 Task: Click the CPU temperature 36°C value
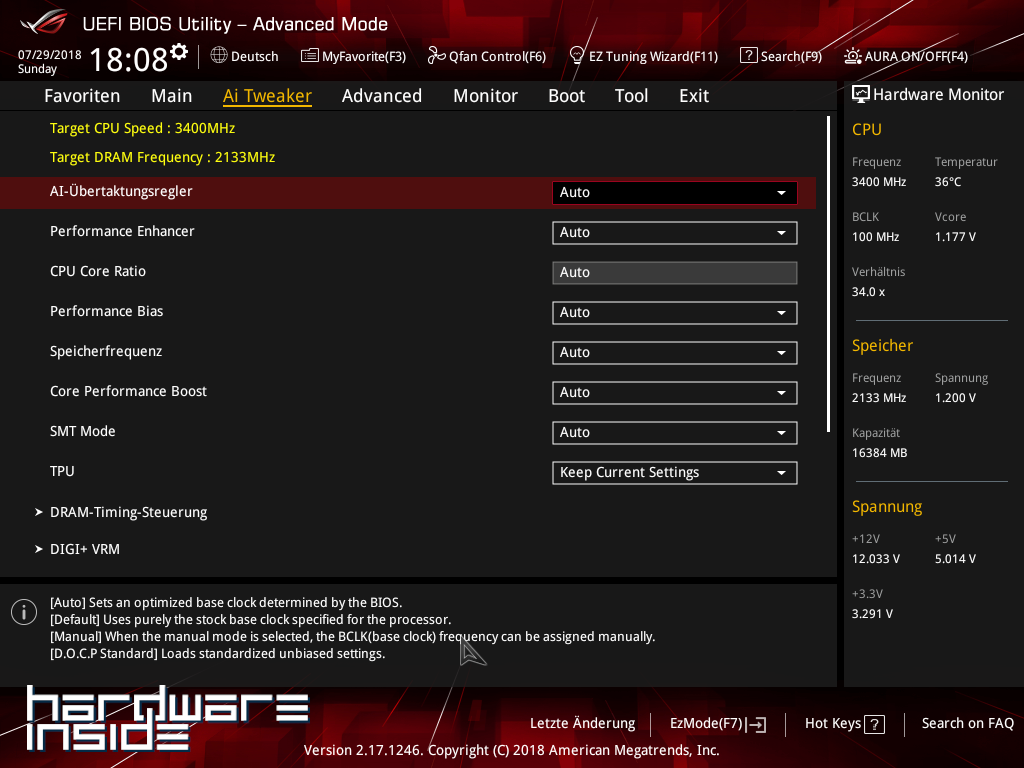(x=948, y=182)
